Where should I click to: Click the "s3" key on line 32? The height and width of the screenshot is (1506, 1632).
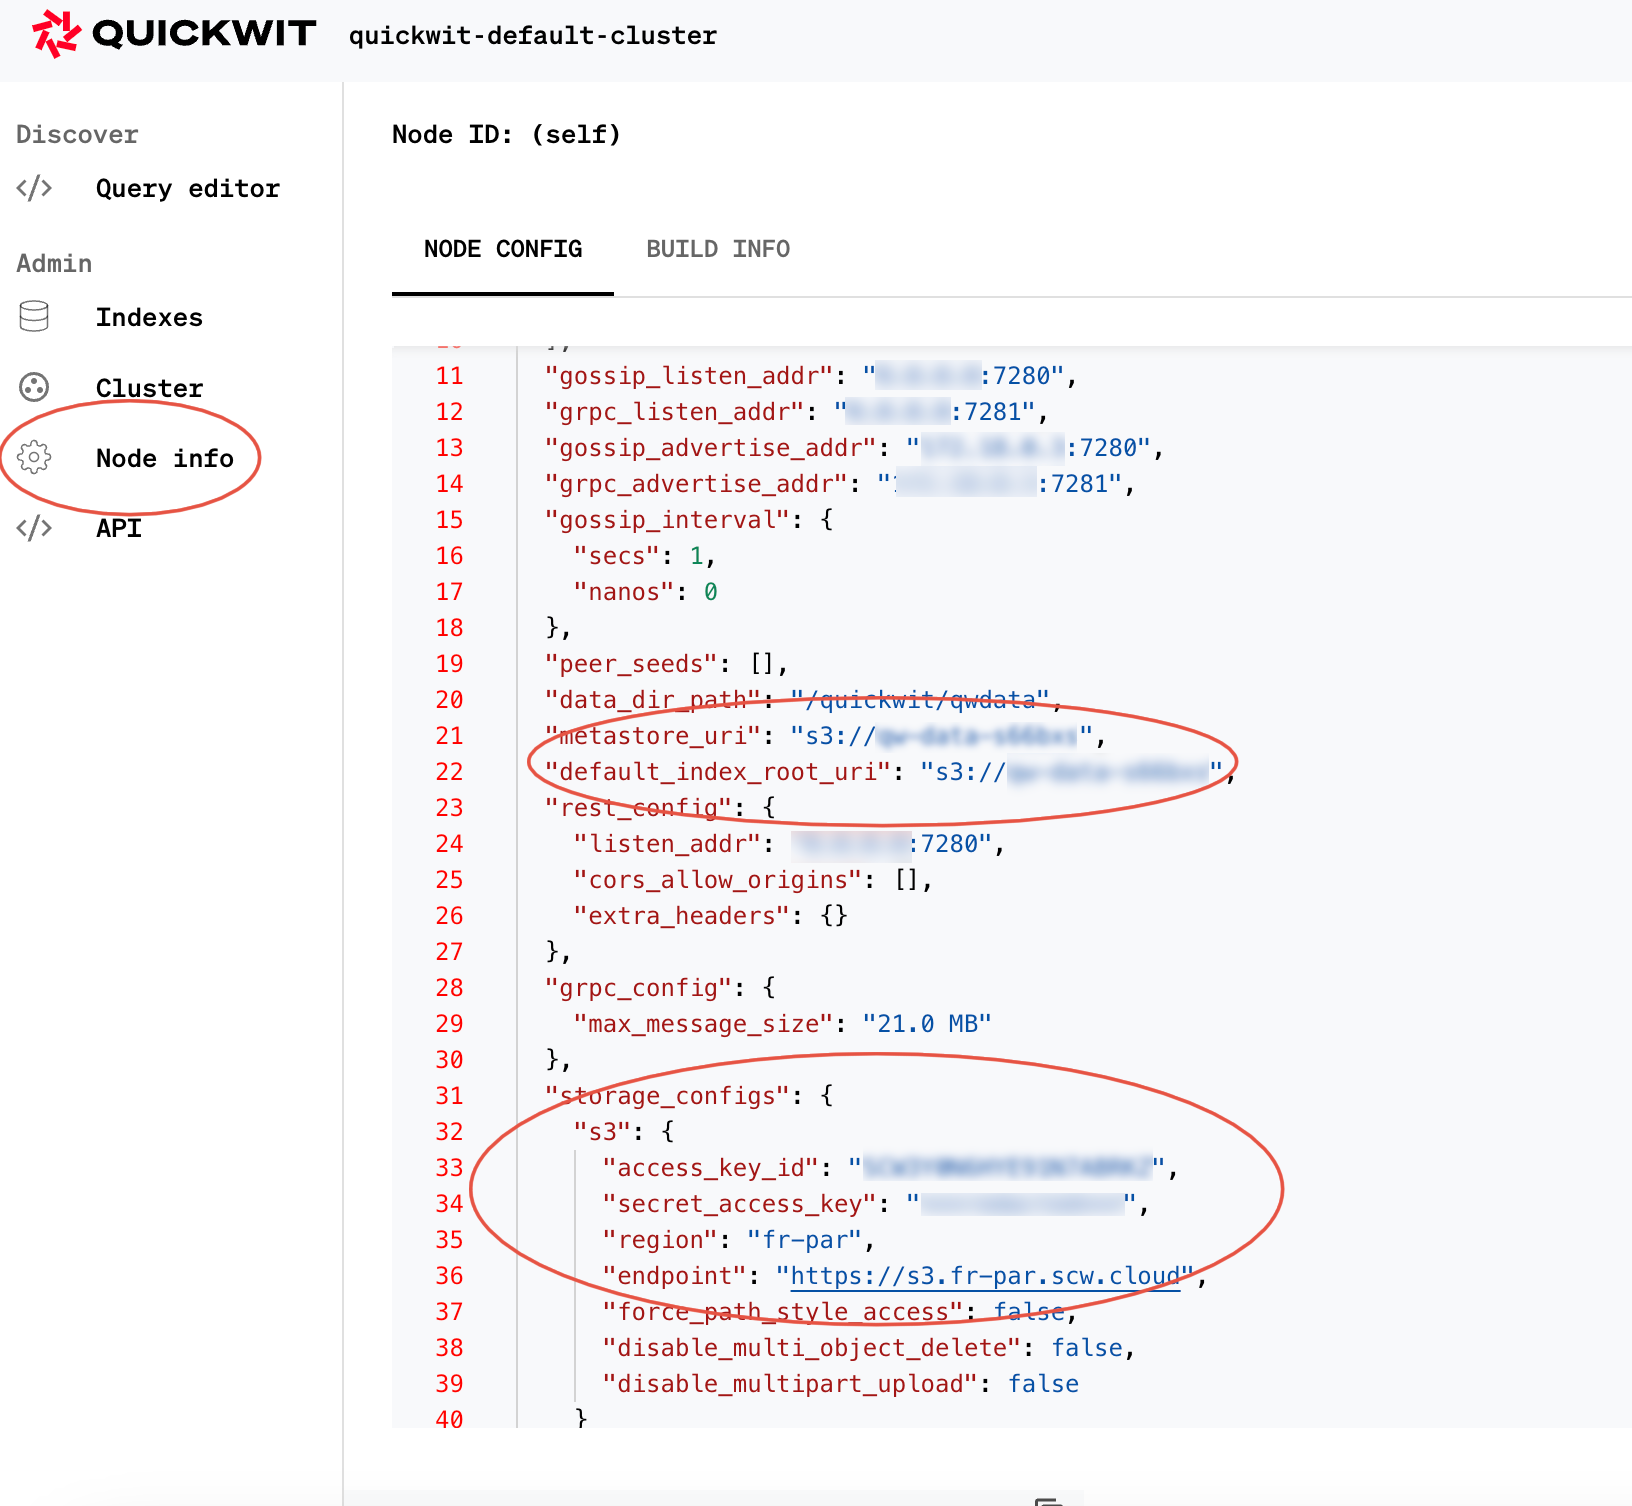click(603, 1132)
